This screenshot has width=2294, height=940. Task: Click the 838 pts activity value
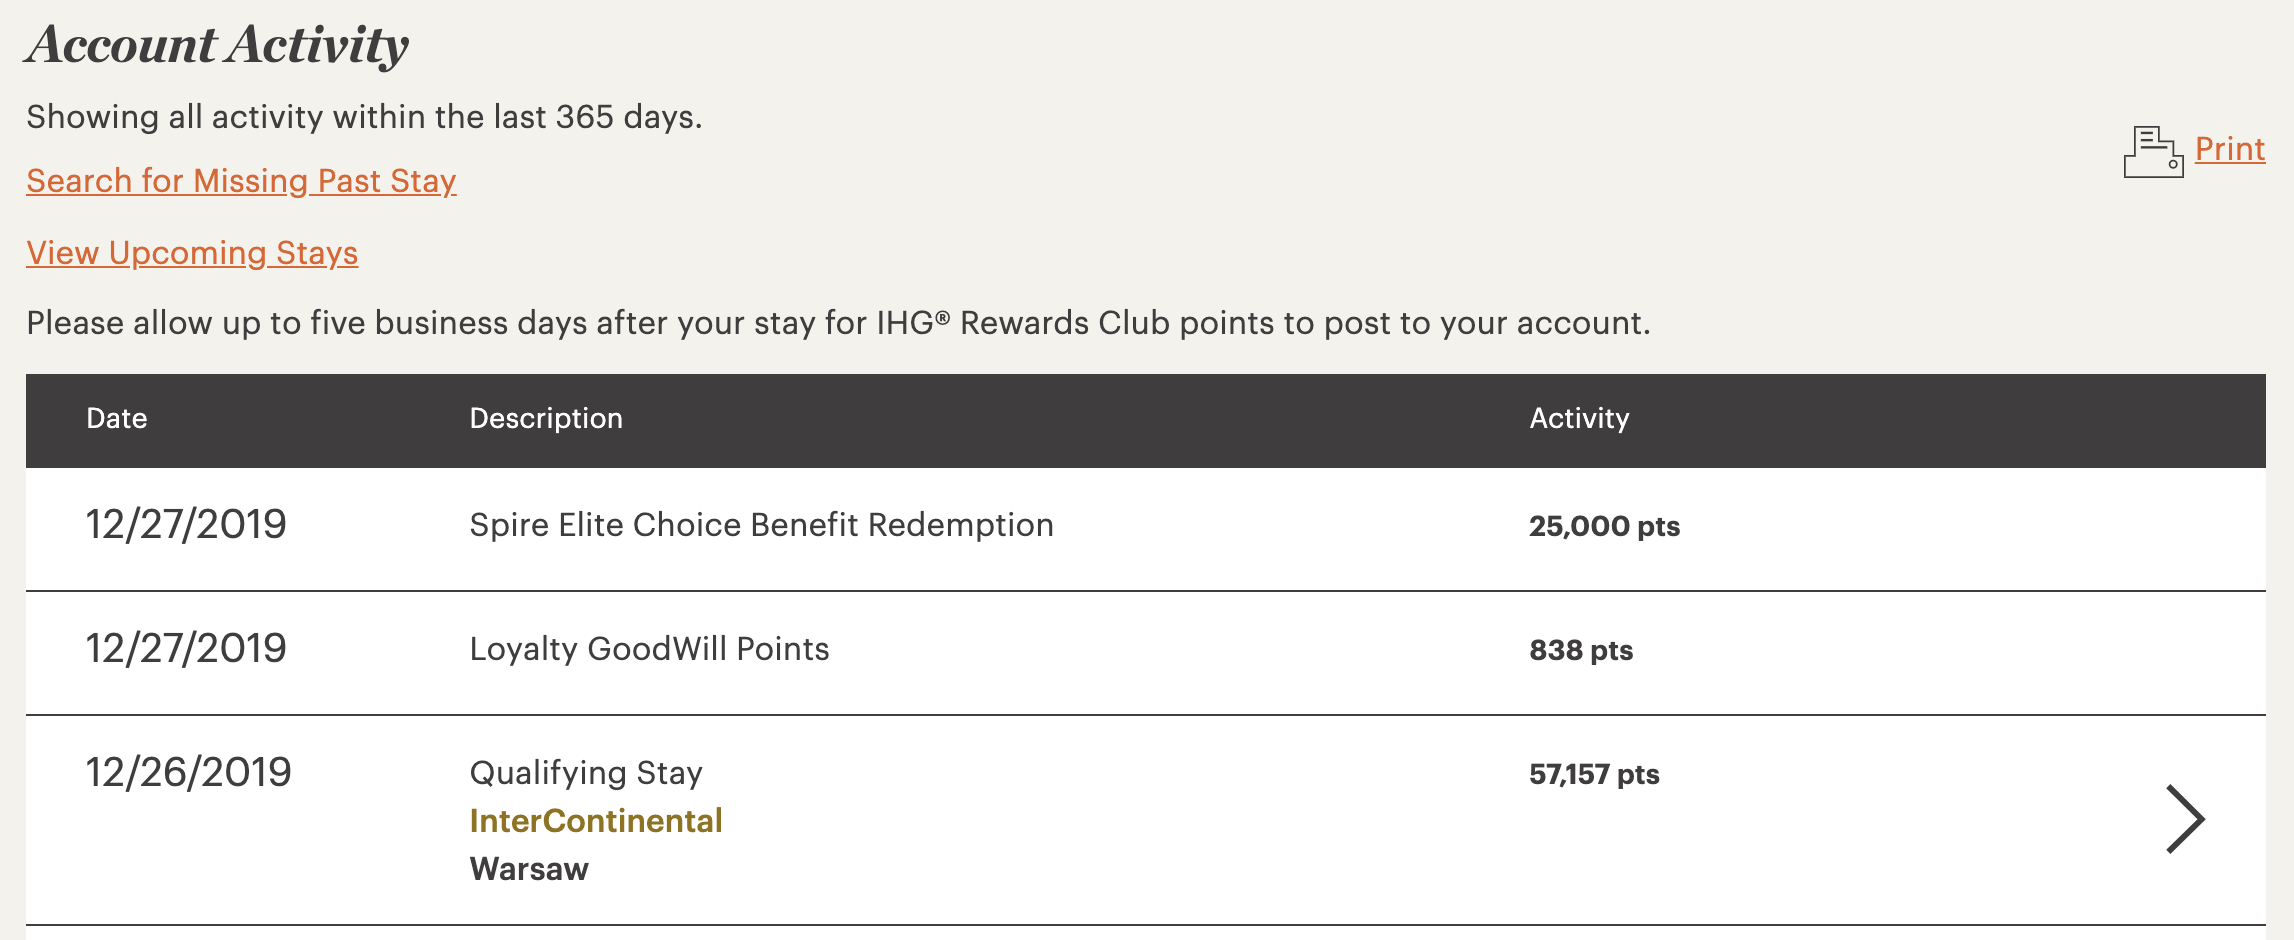click(x=1581, y=650)
